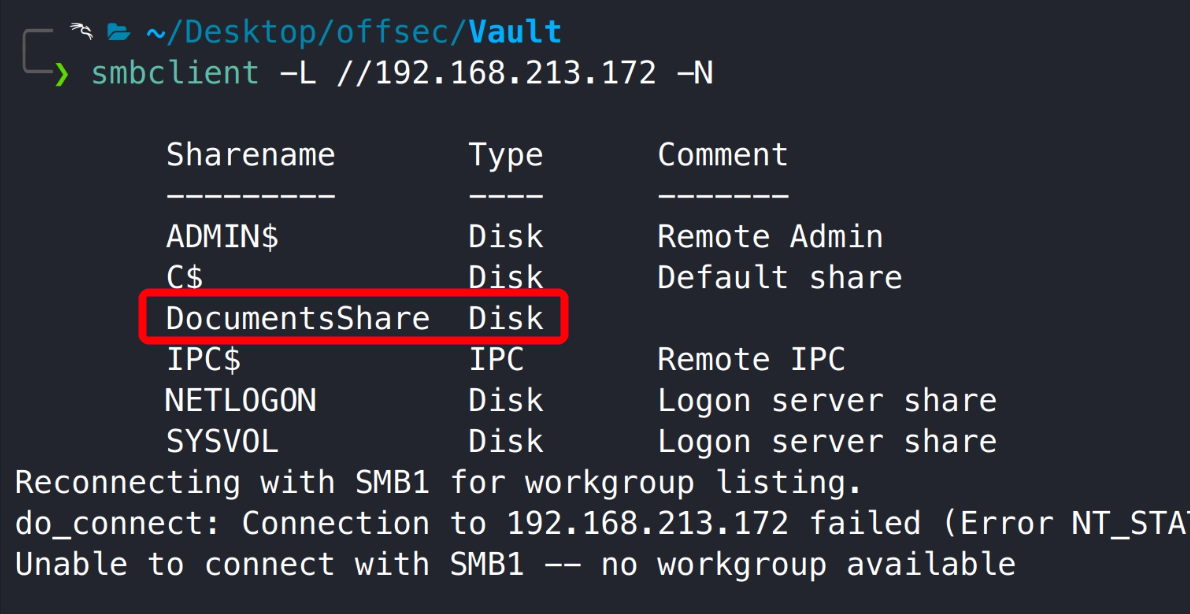Select the C$ share name
Viewport: 1190px width, 614px height.
[x=185, y=277]
